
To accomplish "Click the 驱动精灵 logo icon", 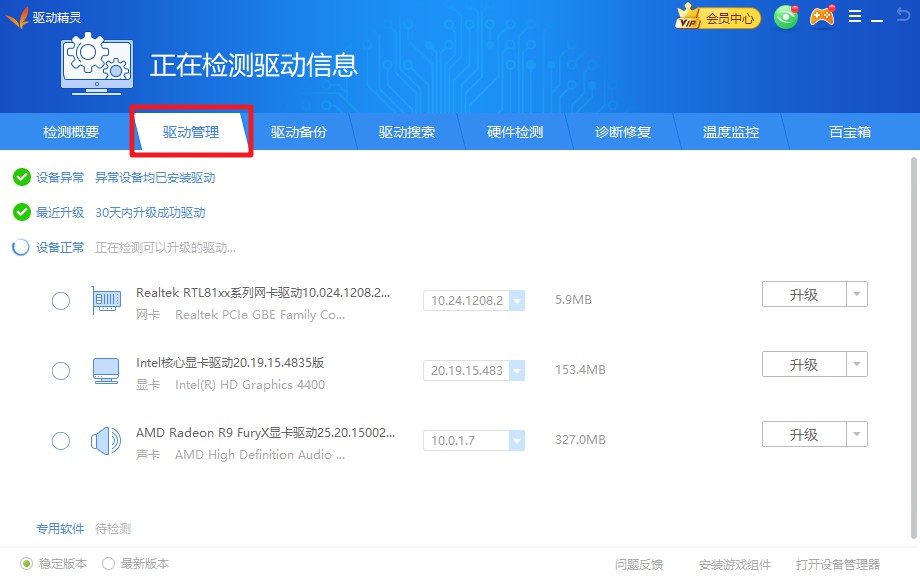I will coord(17,18).
